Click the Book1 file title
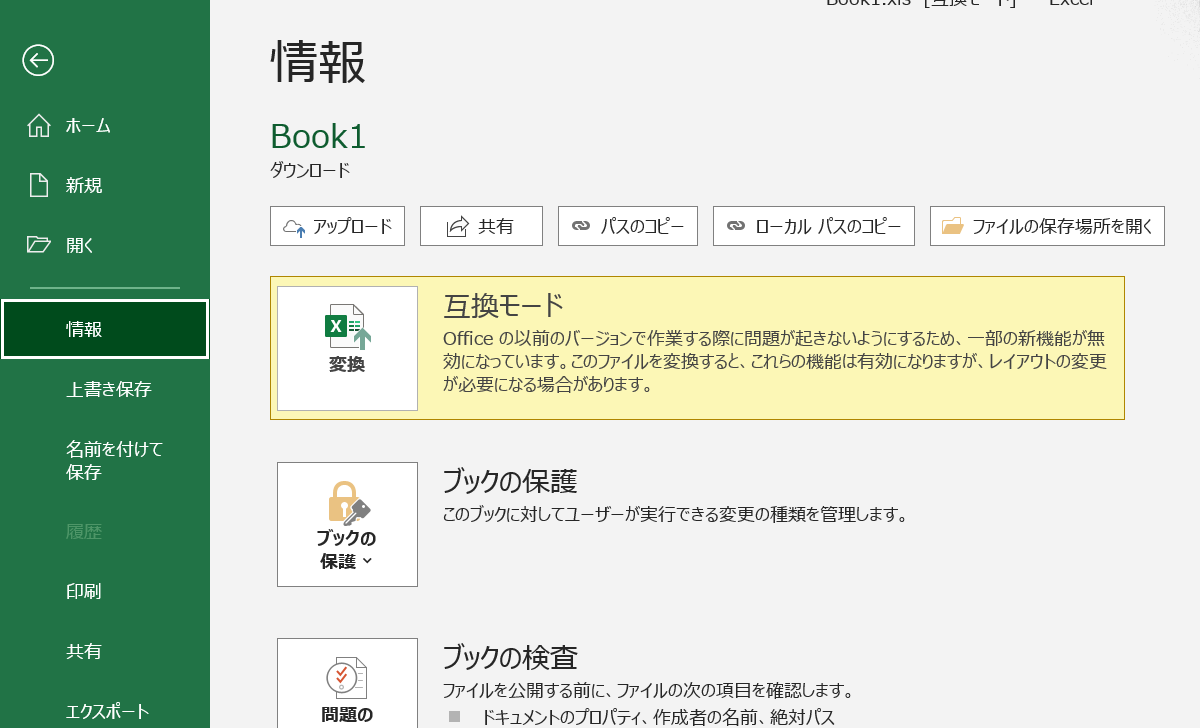 pyautogui.click(x=318, y=136)
